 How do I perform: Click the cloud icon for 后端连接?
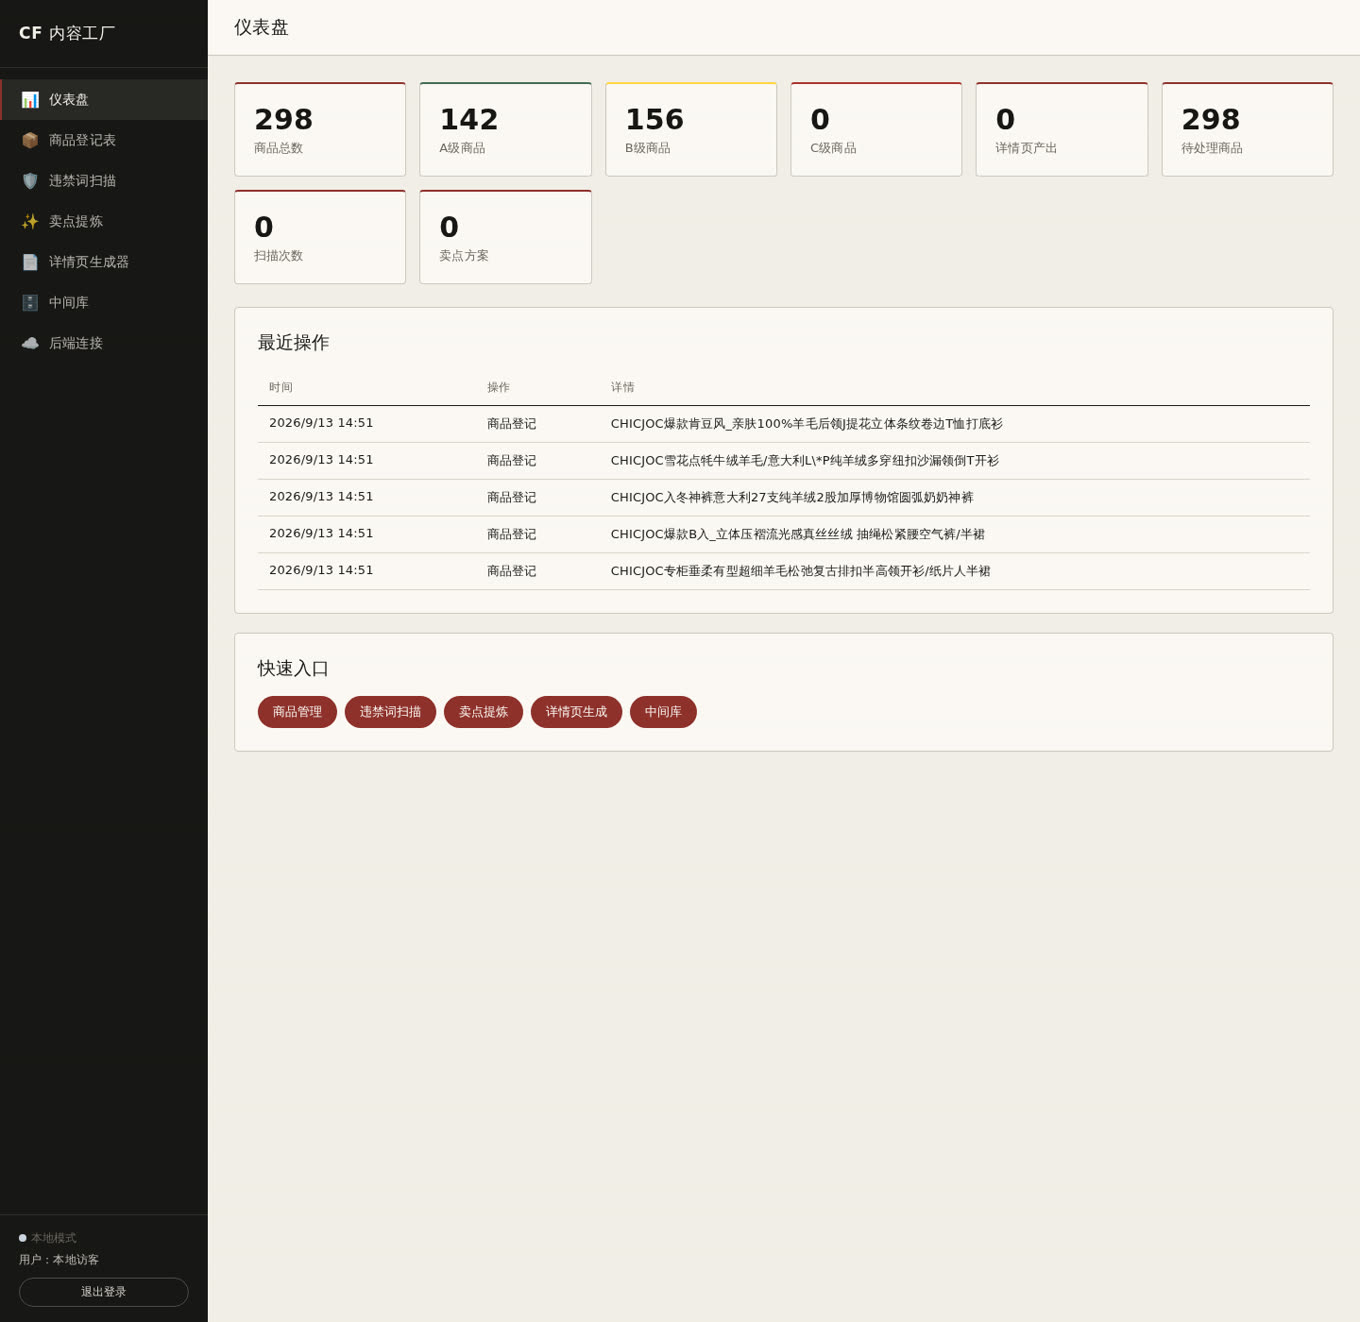(30, 343)
